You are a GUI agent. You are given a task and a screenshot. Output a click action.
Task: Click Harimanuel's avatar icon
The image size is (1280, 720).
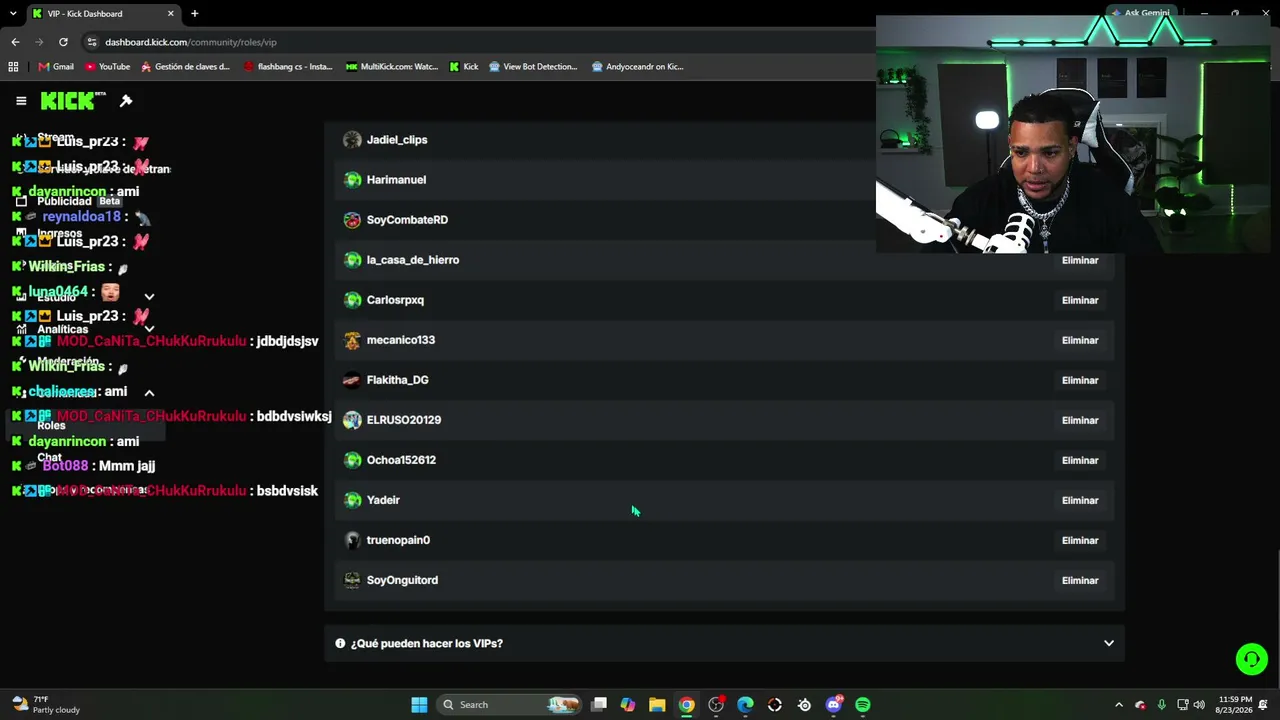(352, 180)
